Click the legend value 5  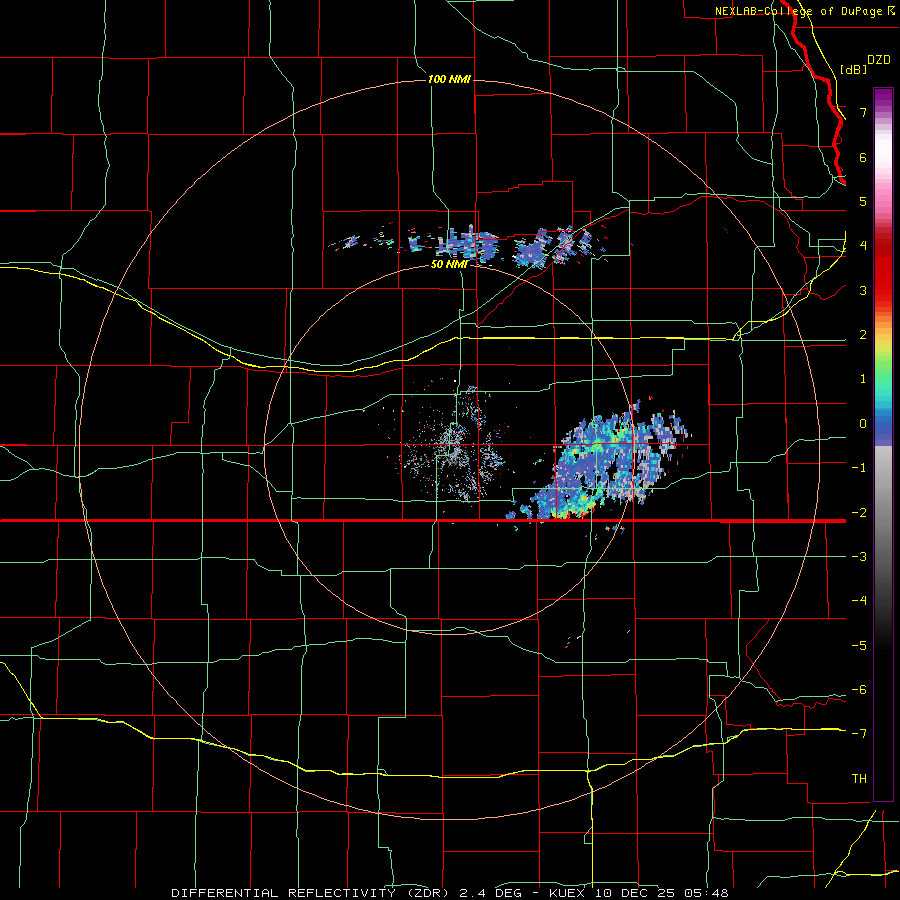pyautogui.click(x=863, y=201)
